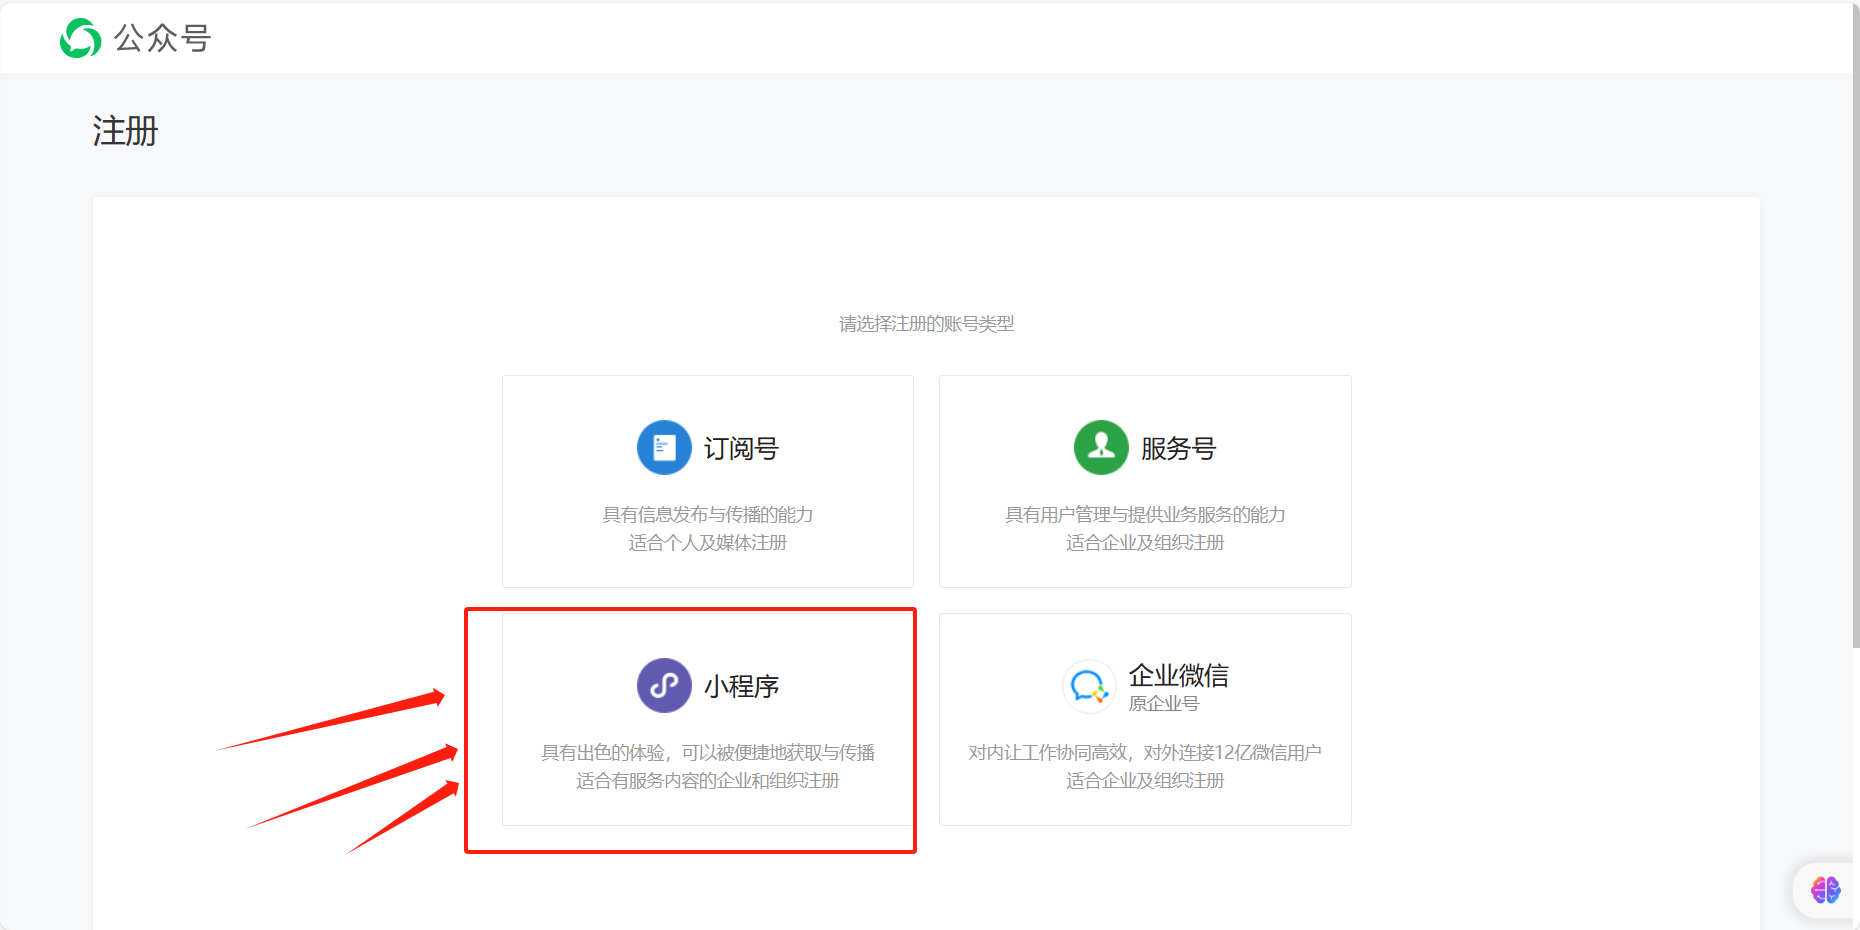The width and height of the screenshot is (1860, 930).
Task: Click 具有出色的体验，可以被便捷地获取与传播 description
Action: [x=708, y=752]
